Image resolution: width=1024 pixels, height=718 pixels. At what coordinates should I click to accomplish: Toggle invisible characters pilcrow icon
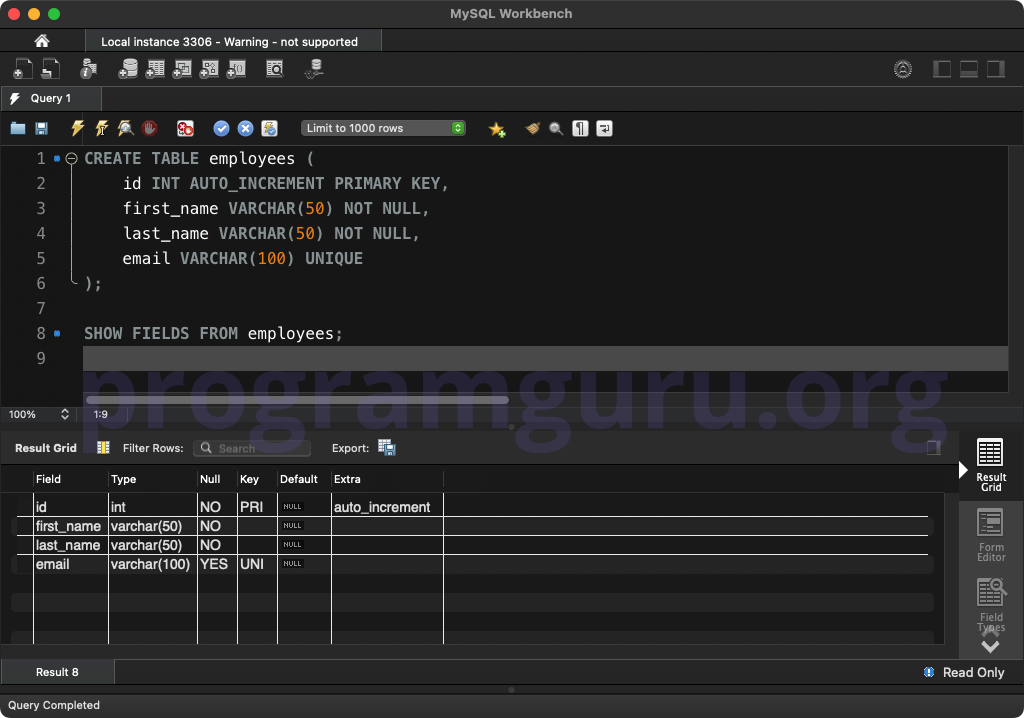coord(581,128)
